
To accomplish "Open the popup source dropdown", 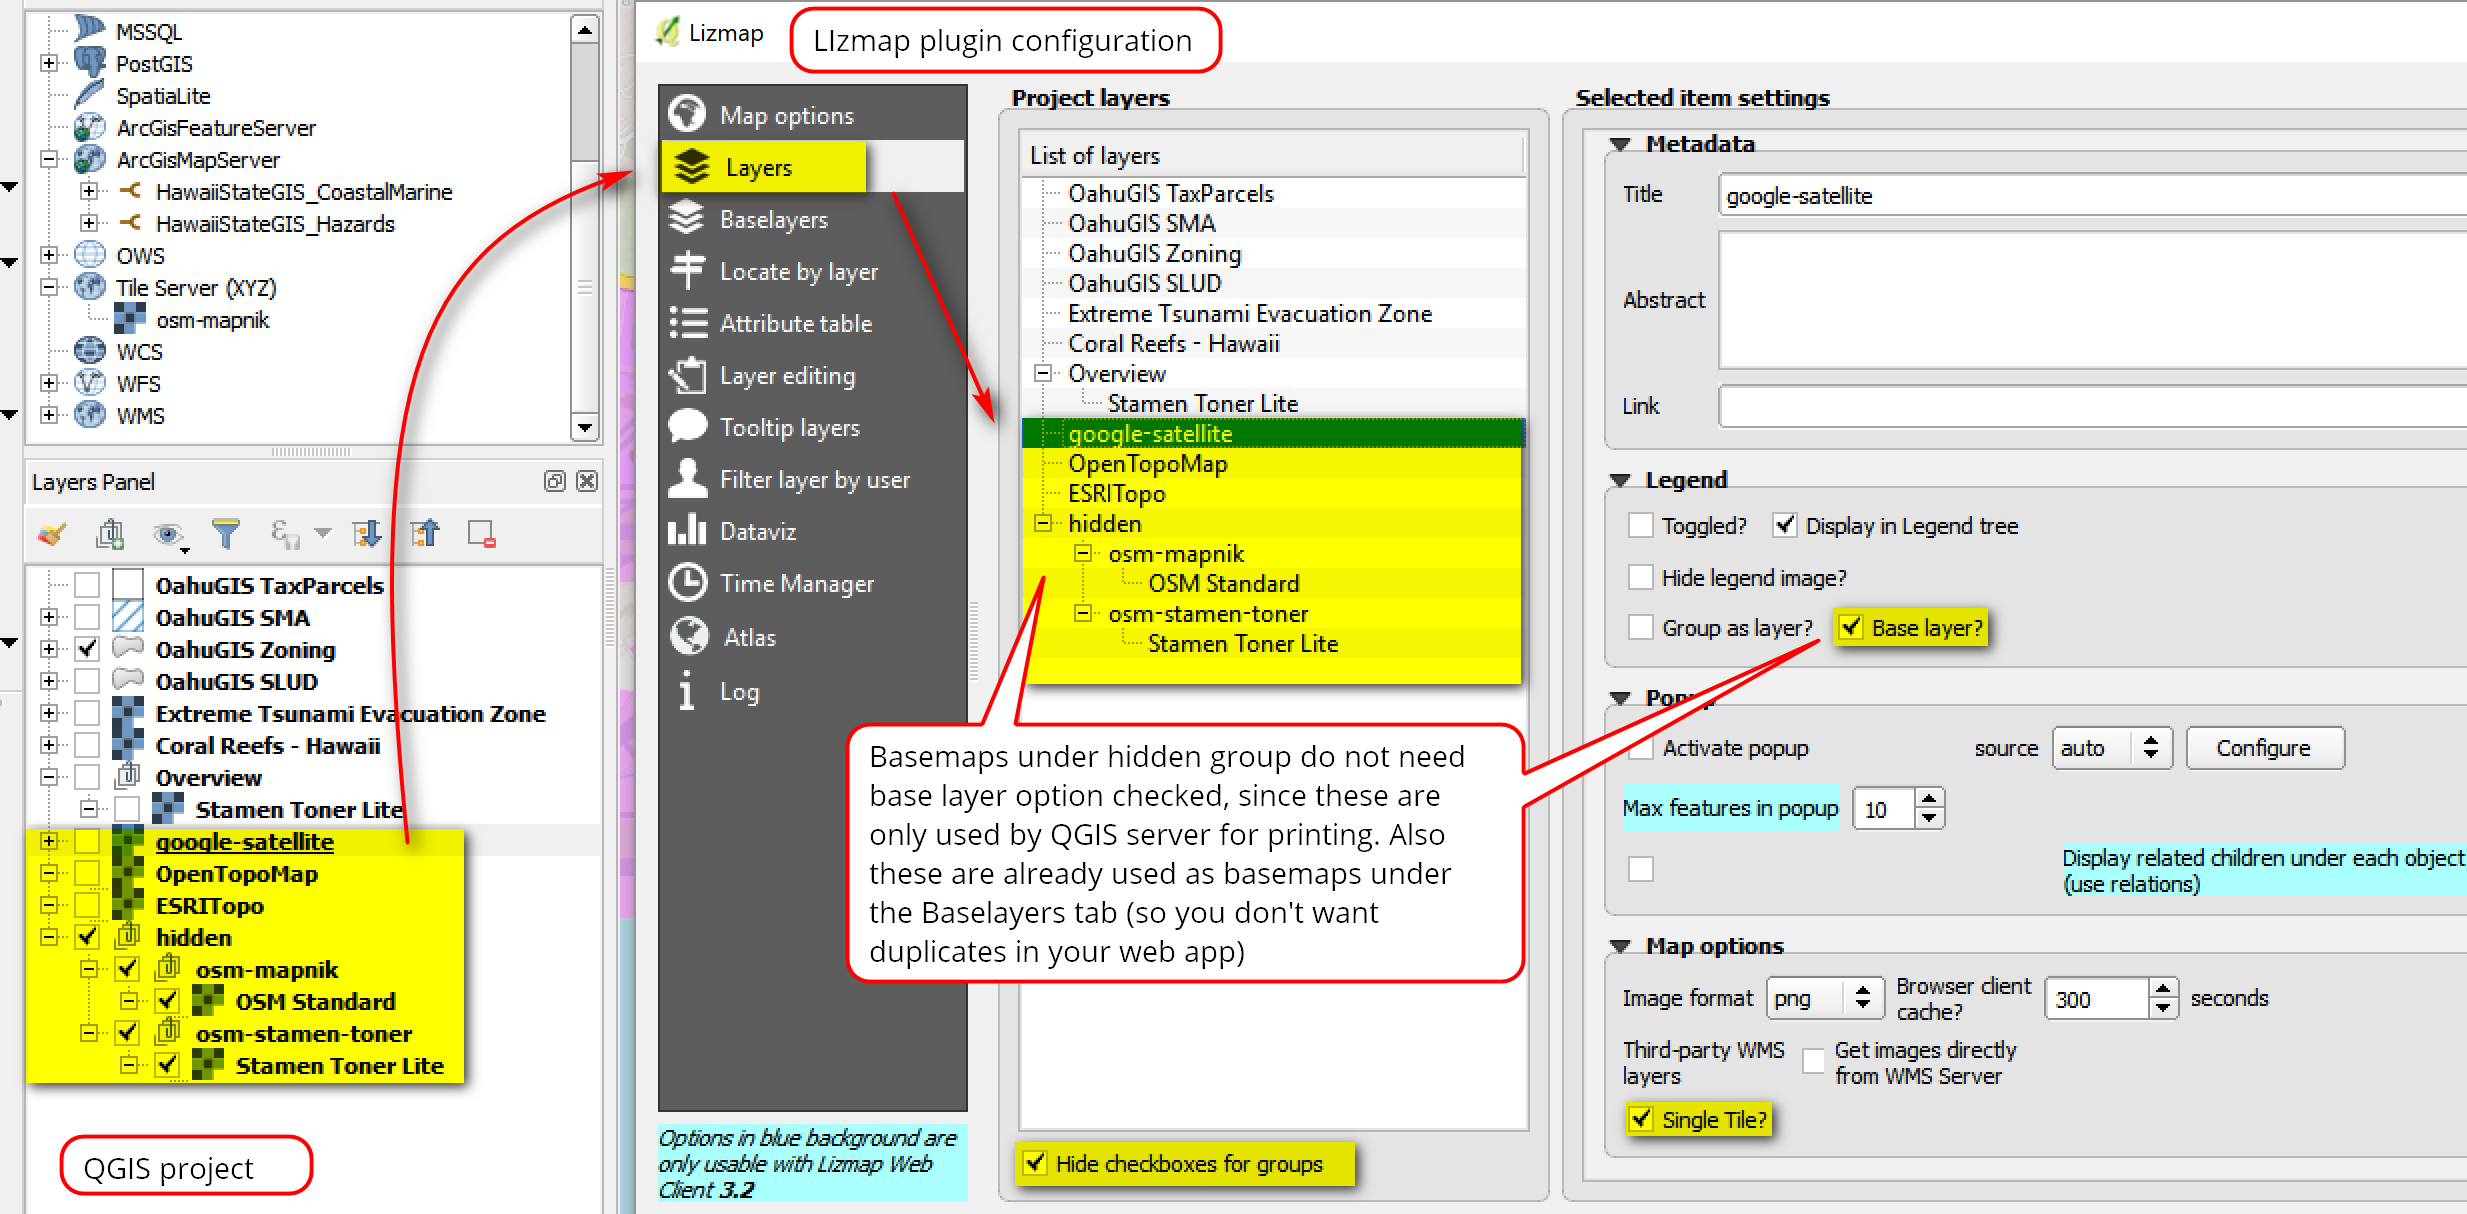I will [x=2111, y=748].
